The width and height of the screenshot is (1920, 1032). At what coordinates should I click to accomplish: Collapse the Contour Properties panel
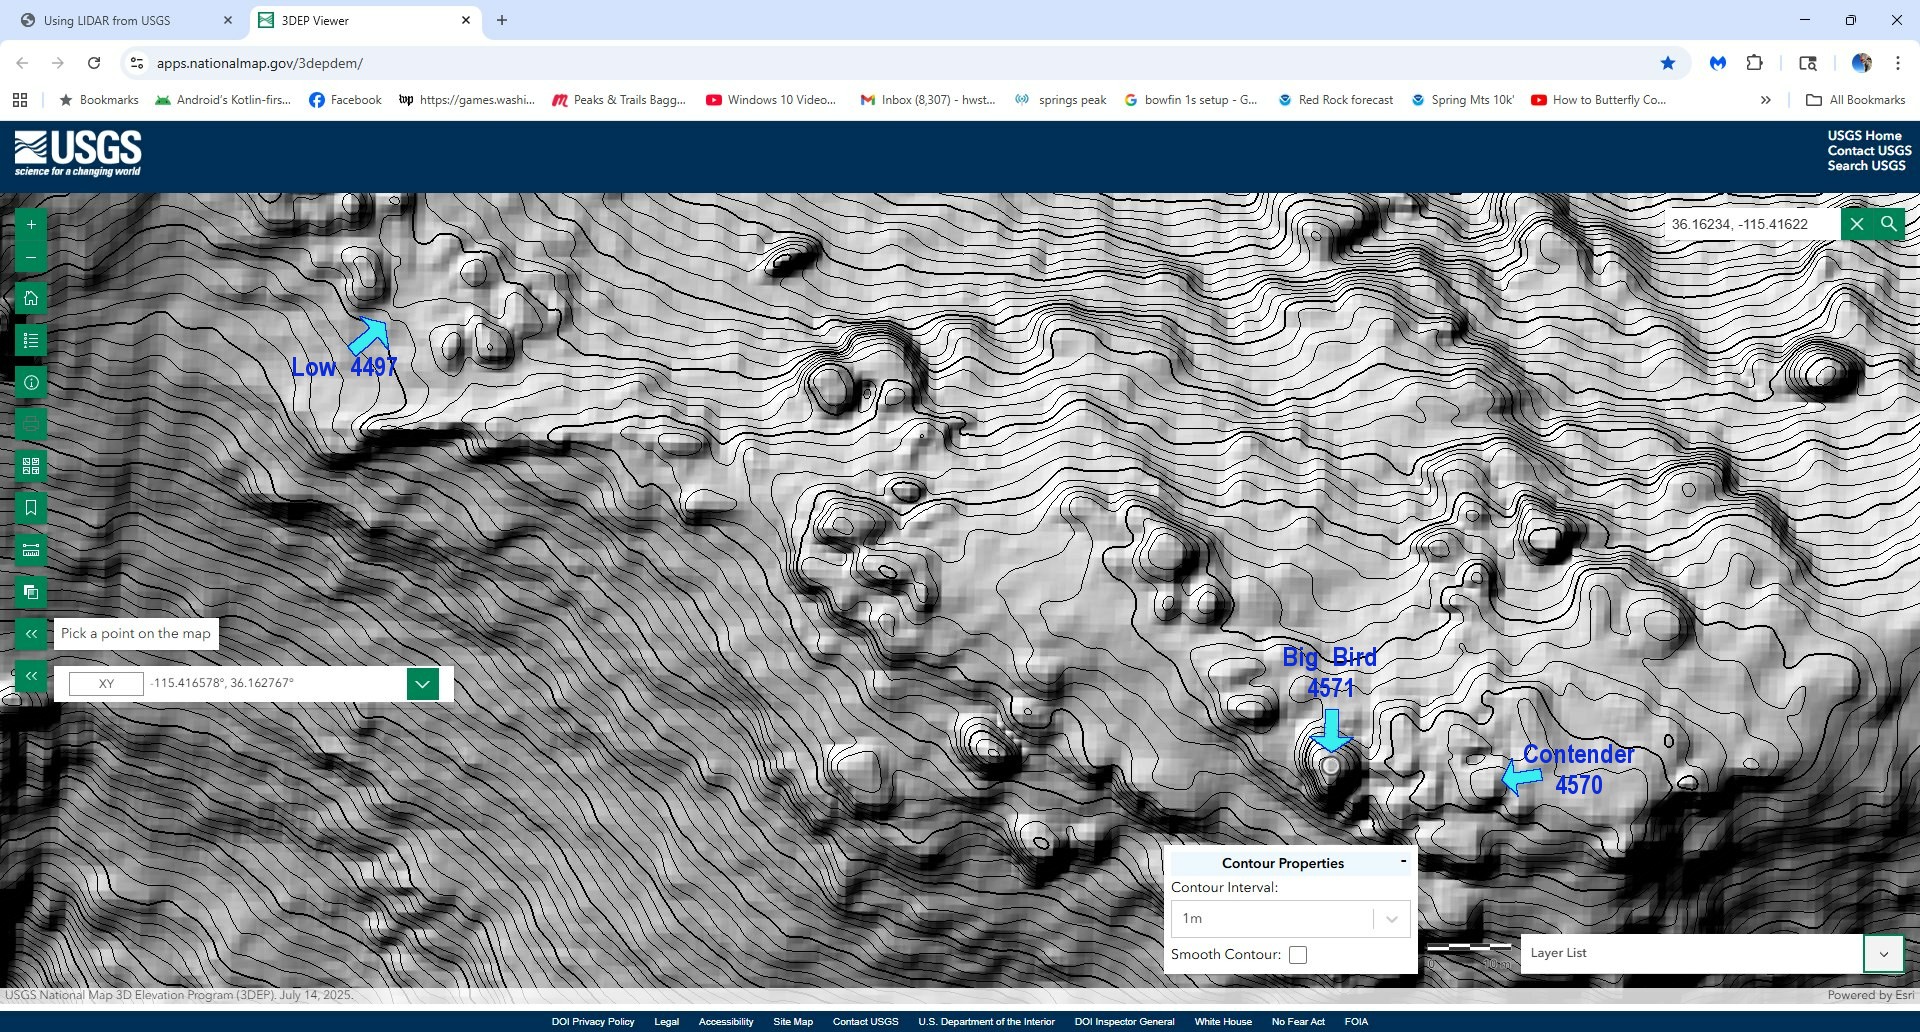click(x=1403, y=860)
